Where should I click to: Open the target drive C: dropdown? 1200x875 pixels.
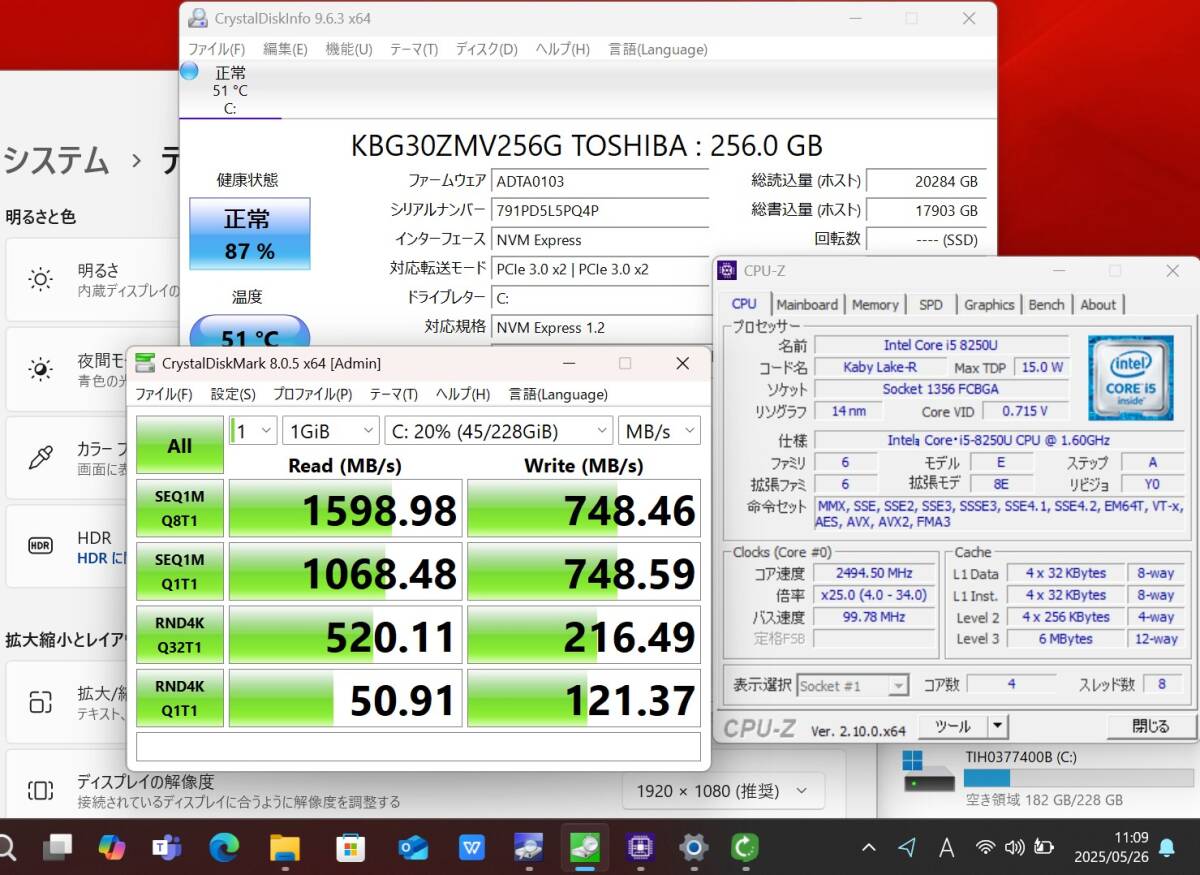498,431
